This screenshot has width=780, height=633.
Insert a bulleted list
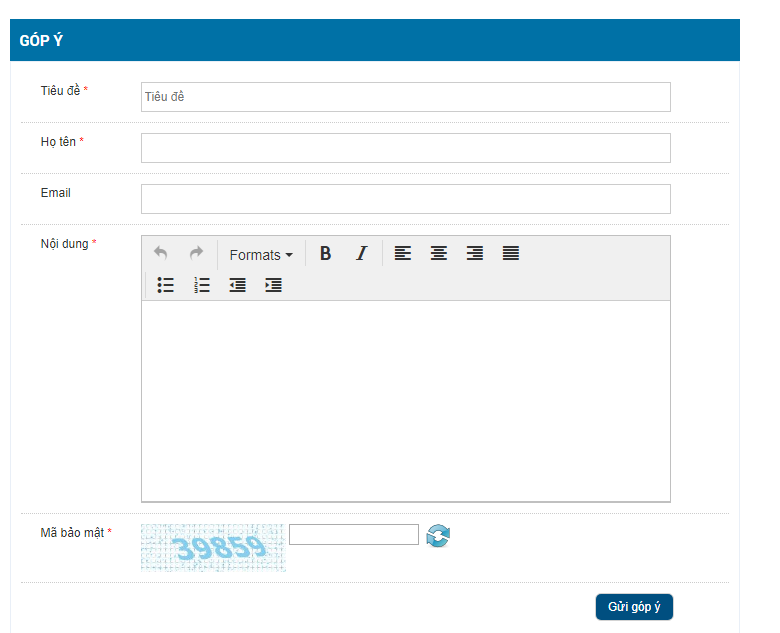pos(166,285)
